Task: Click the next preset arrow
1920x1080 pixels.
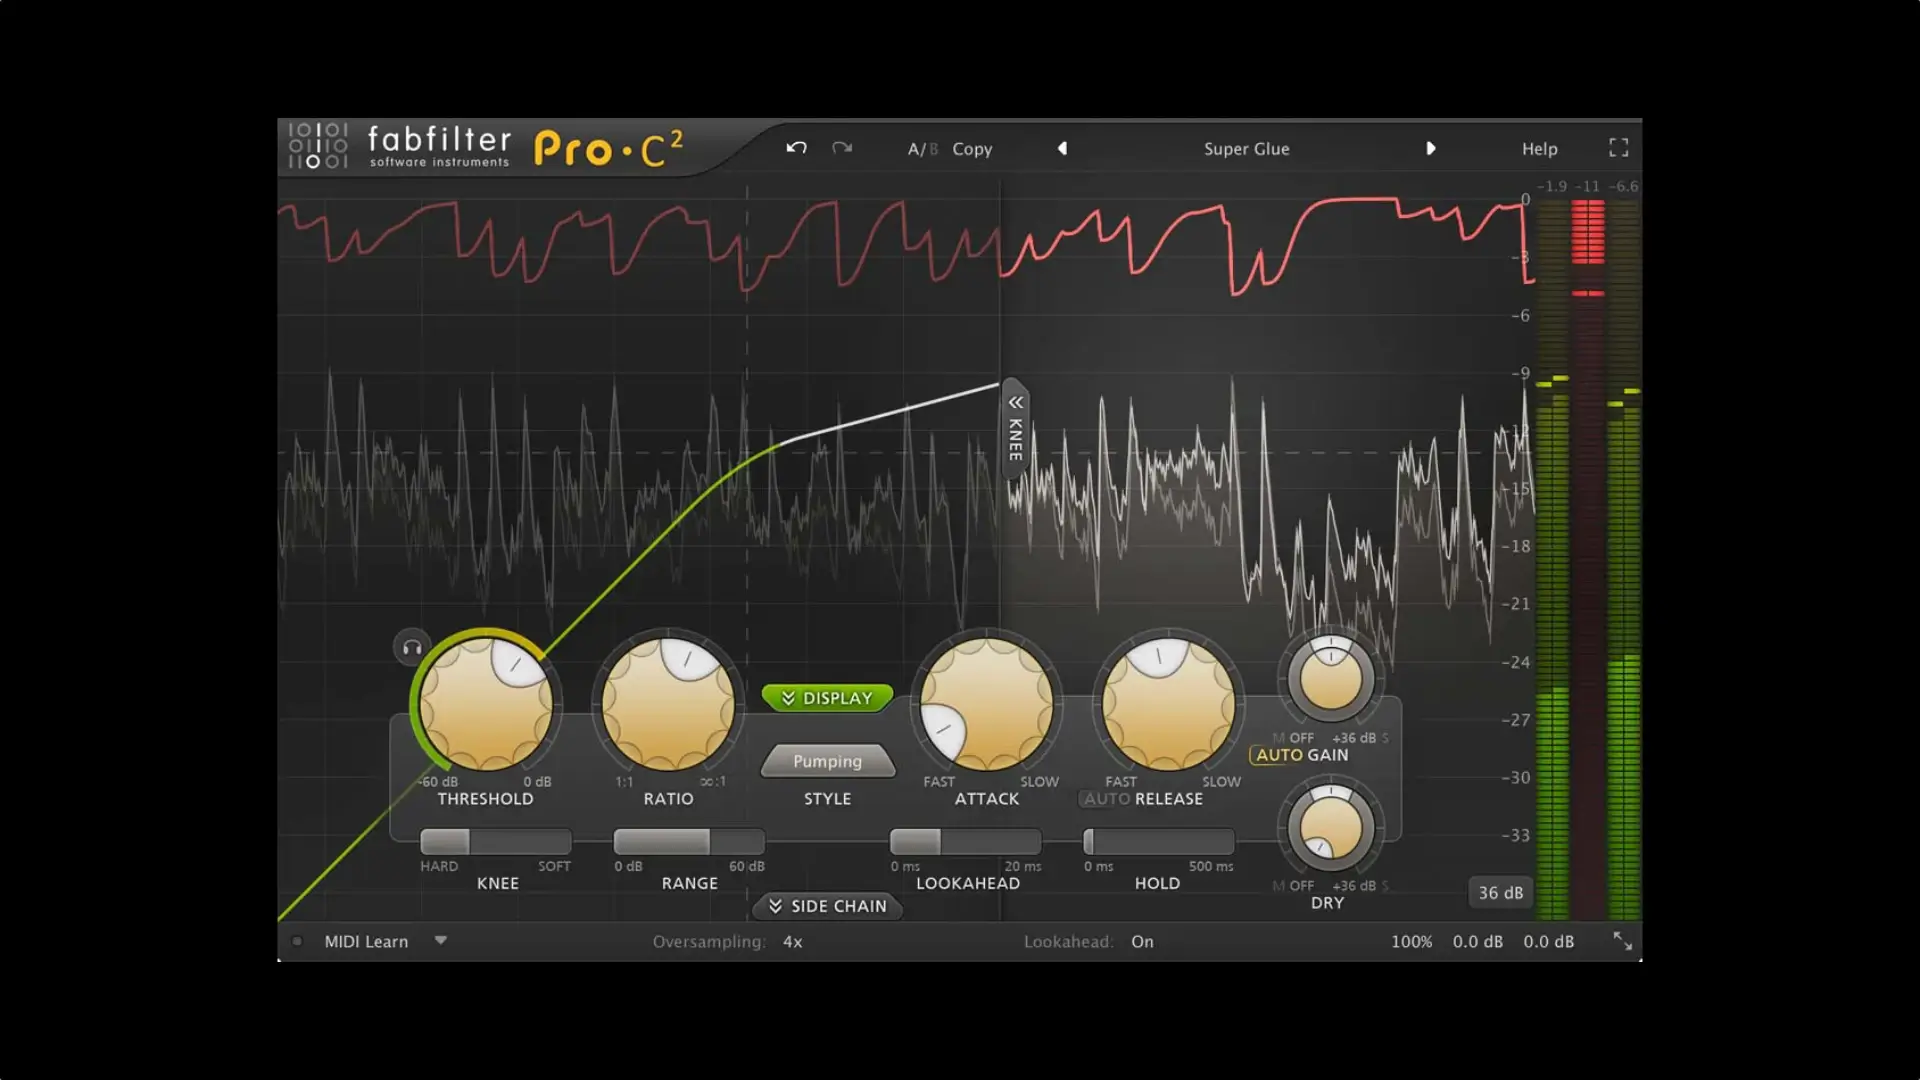Action: [1432, 147]
